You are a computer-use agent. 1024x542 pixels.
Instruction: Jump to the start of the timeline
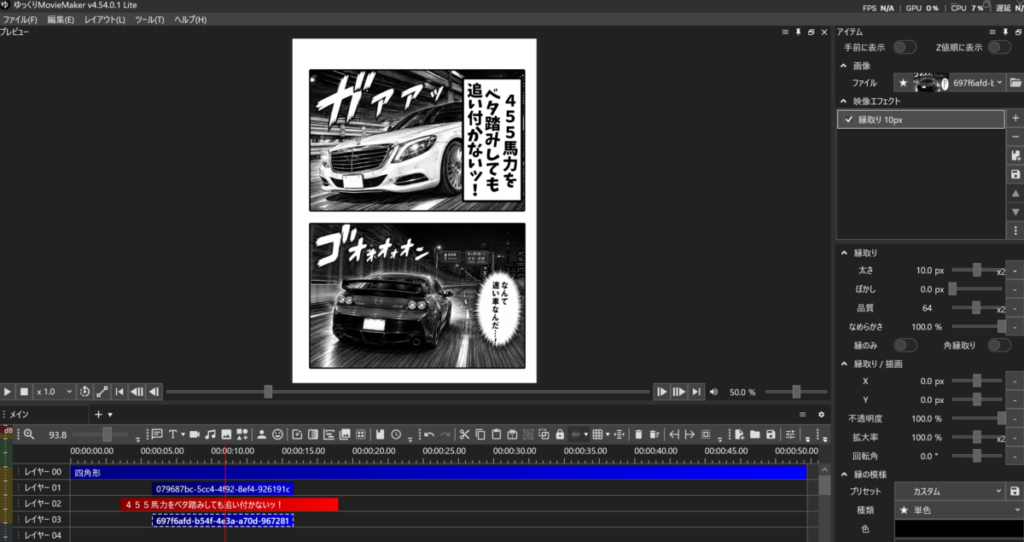[x=120, y=392]
